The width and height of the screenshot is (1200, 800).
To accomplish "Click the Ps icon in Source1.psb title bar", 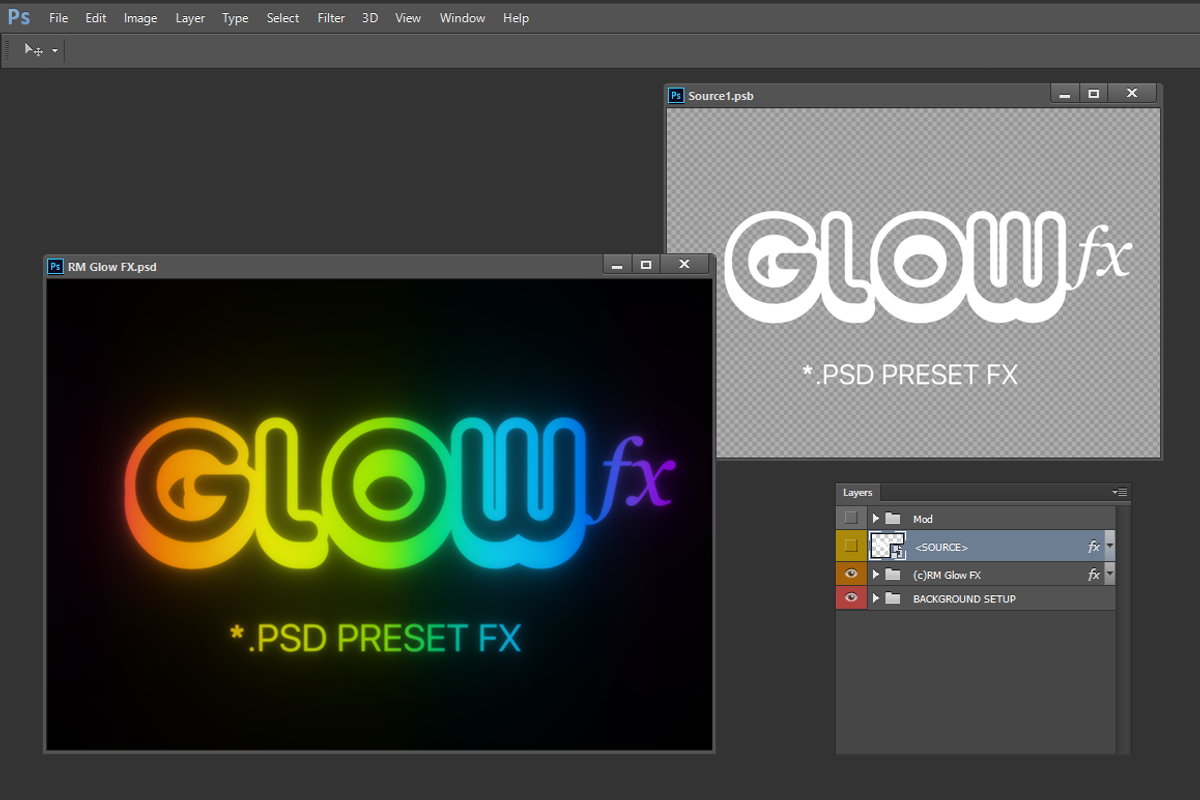I will pos(676,95).
